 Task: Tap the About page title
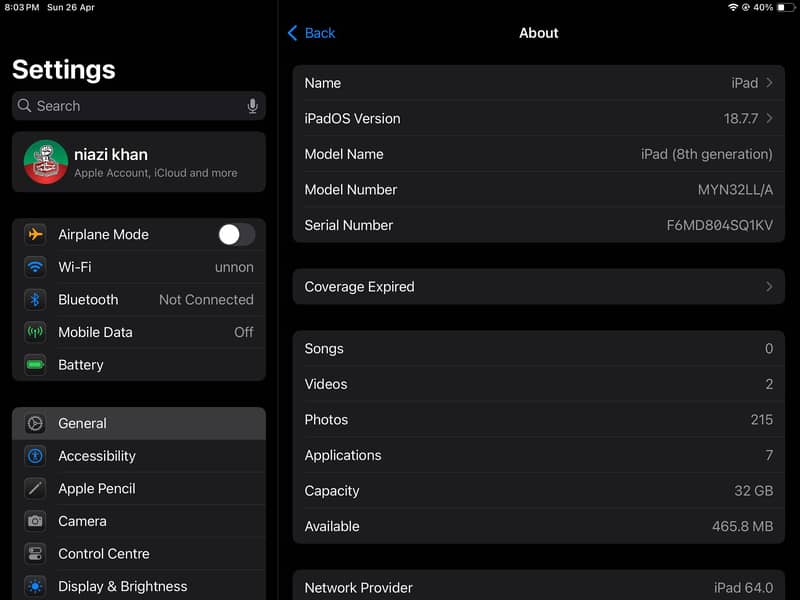pos(539,33)
